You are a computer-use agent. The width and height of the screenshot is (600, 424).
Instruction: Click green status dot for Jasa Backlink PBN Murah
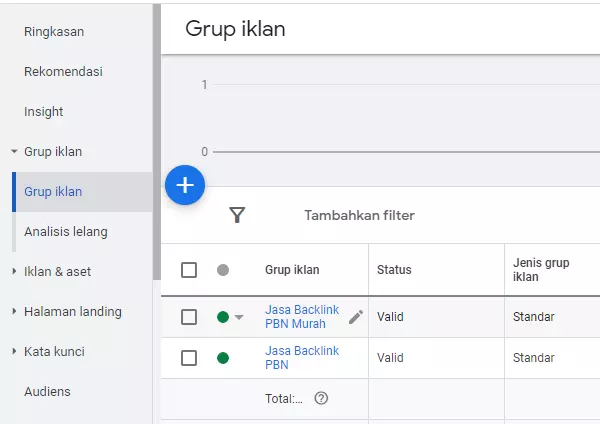pyautogui.click(x=223, y=317)
